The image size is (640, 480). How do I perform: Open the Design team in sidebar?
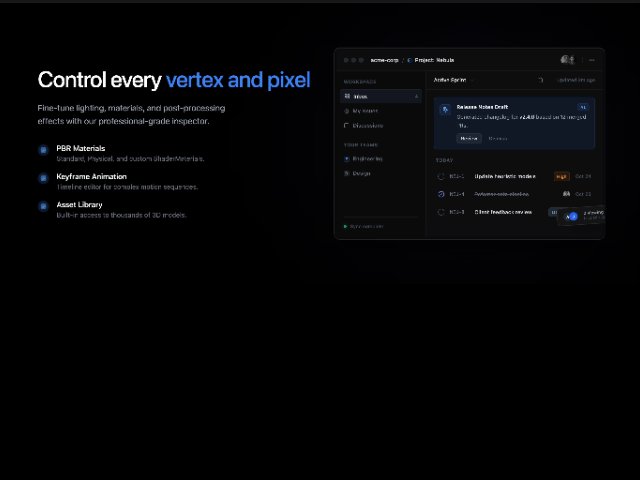tap(361, 172)
